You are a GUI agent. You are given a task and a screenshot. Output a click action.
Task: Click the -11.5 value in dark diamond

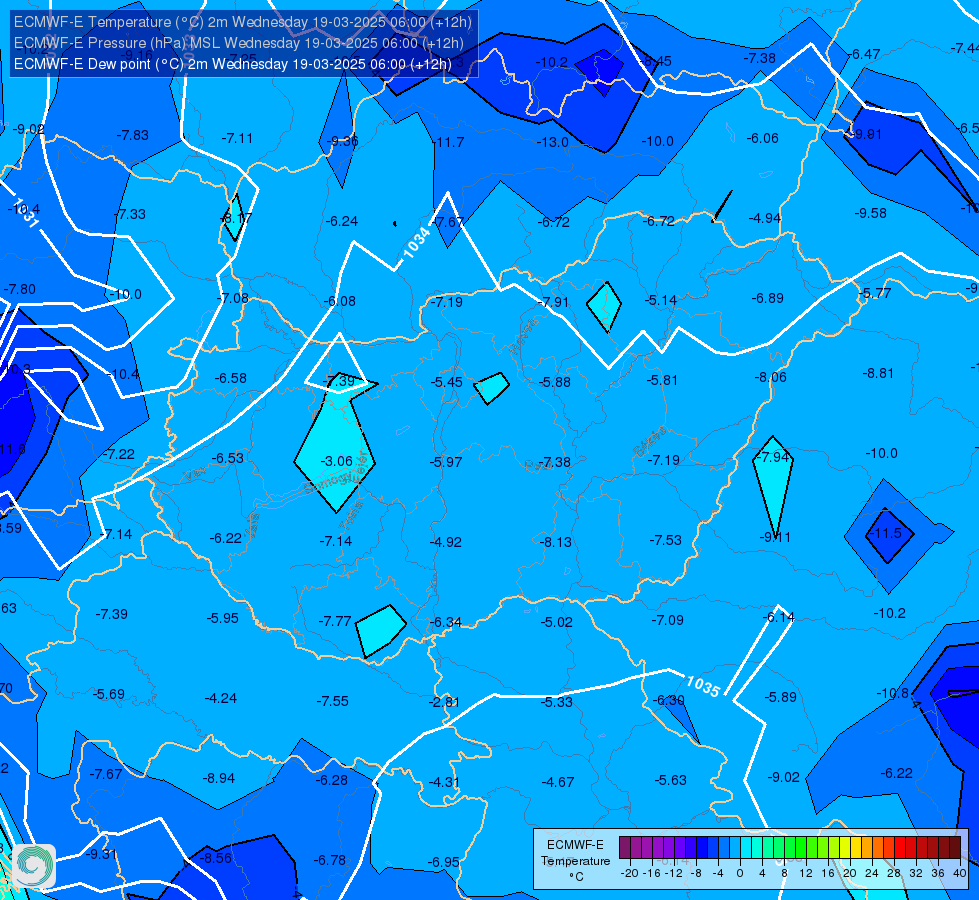click(887, 533)
